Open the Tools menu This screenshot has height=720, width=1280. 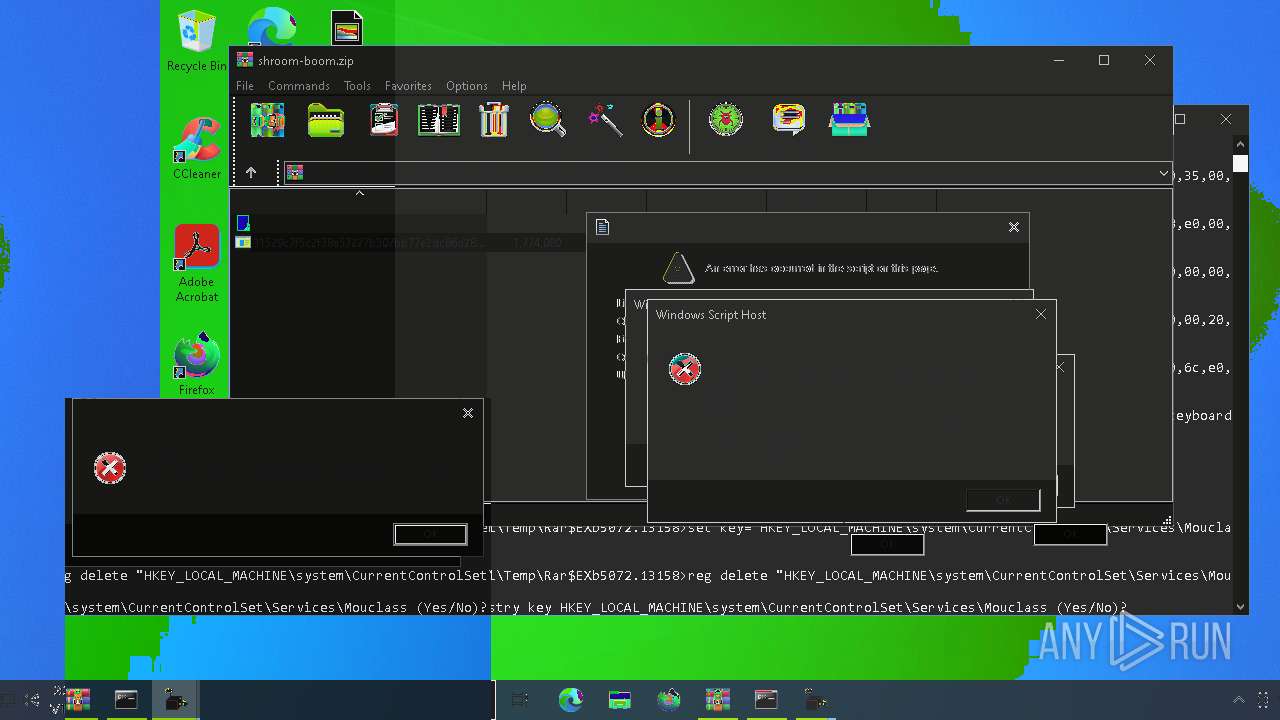pos(357,86)
